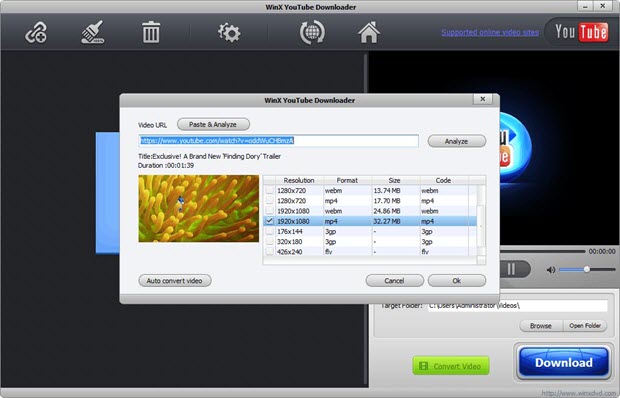620x398 pixels.
Task: Select the Clear completed tasks brush icon
Action: (x=93, y=32)
